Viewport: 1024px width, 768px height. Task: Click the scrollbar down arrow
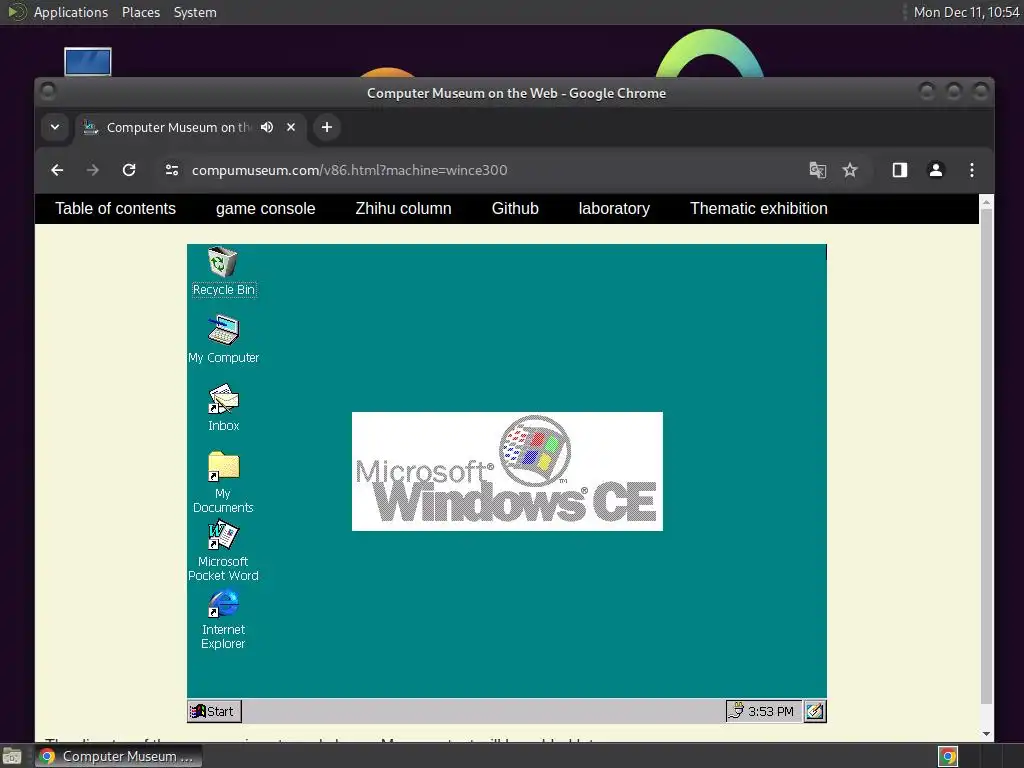pyautogui.click(x=986, y=734)
